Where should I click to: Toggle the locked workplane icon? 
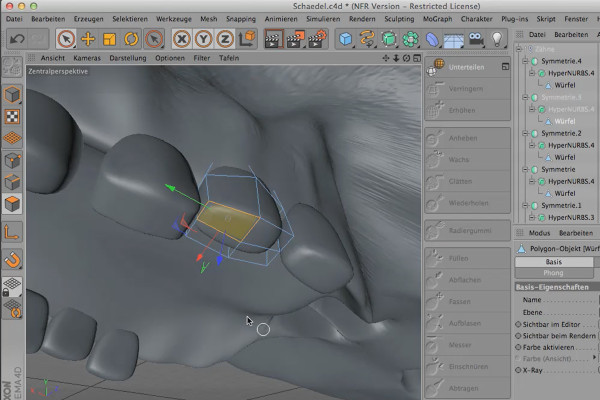click(11, 286)
